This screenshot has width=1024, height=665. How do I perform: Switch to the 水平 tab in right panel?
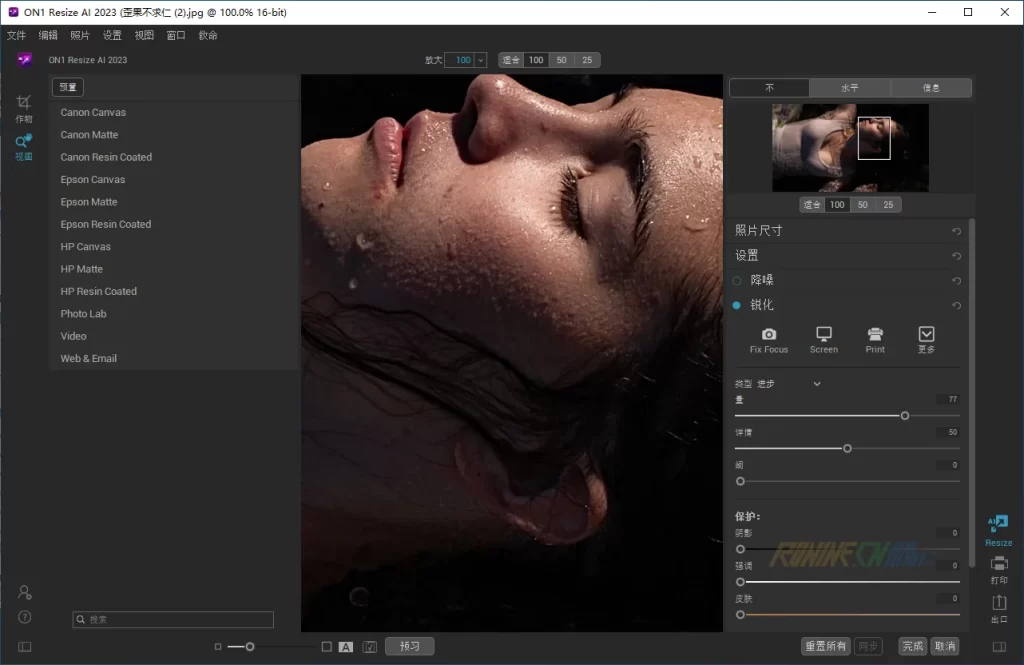(849, 88)
